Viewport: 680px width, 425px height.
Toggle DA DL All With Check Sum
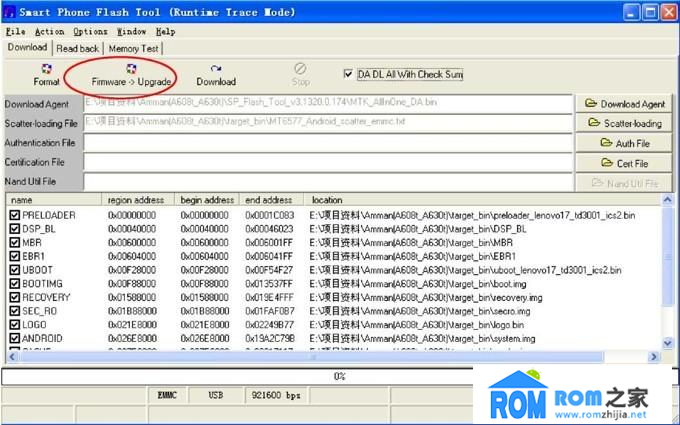pos(348,74)
